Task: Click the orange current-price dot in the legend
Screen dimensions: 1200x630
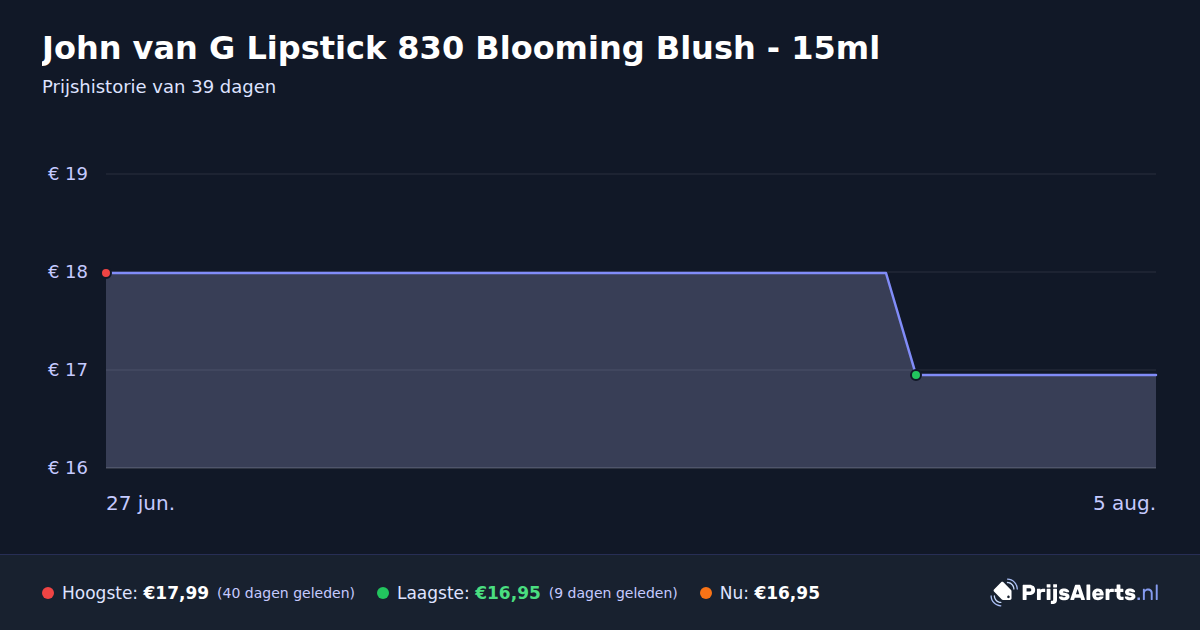Action: (706, 593)
